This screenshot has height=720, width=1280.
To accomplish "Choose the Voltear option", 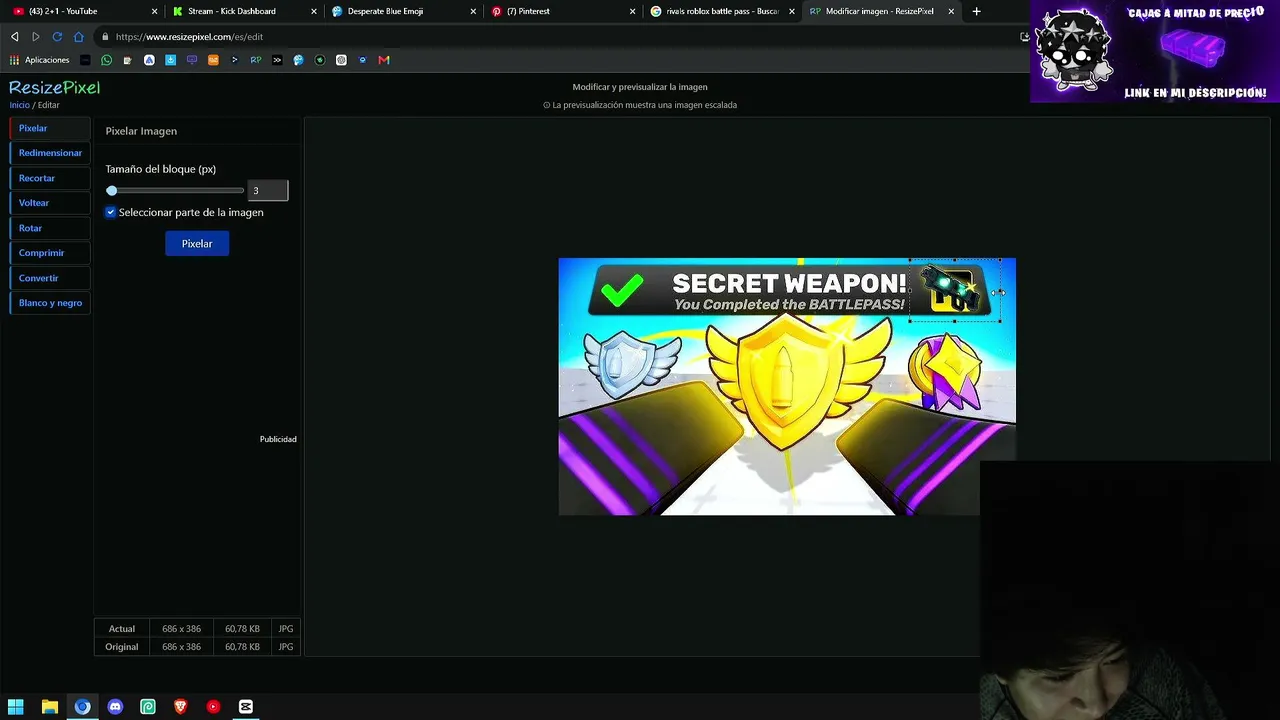I will click(50, 203).
